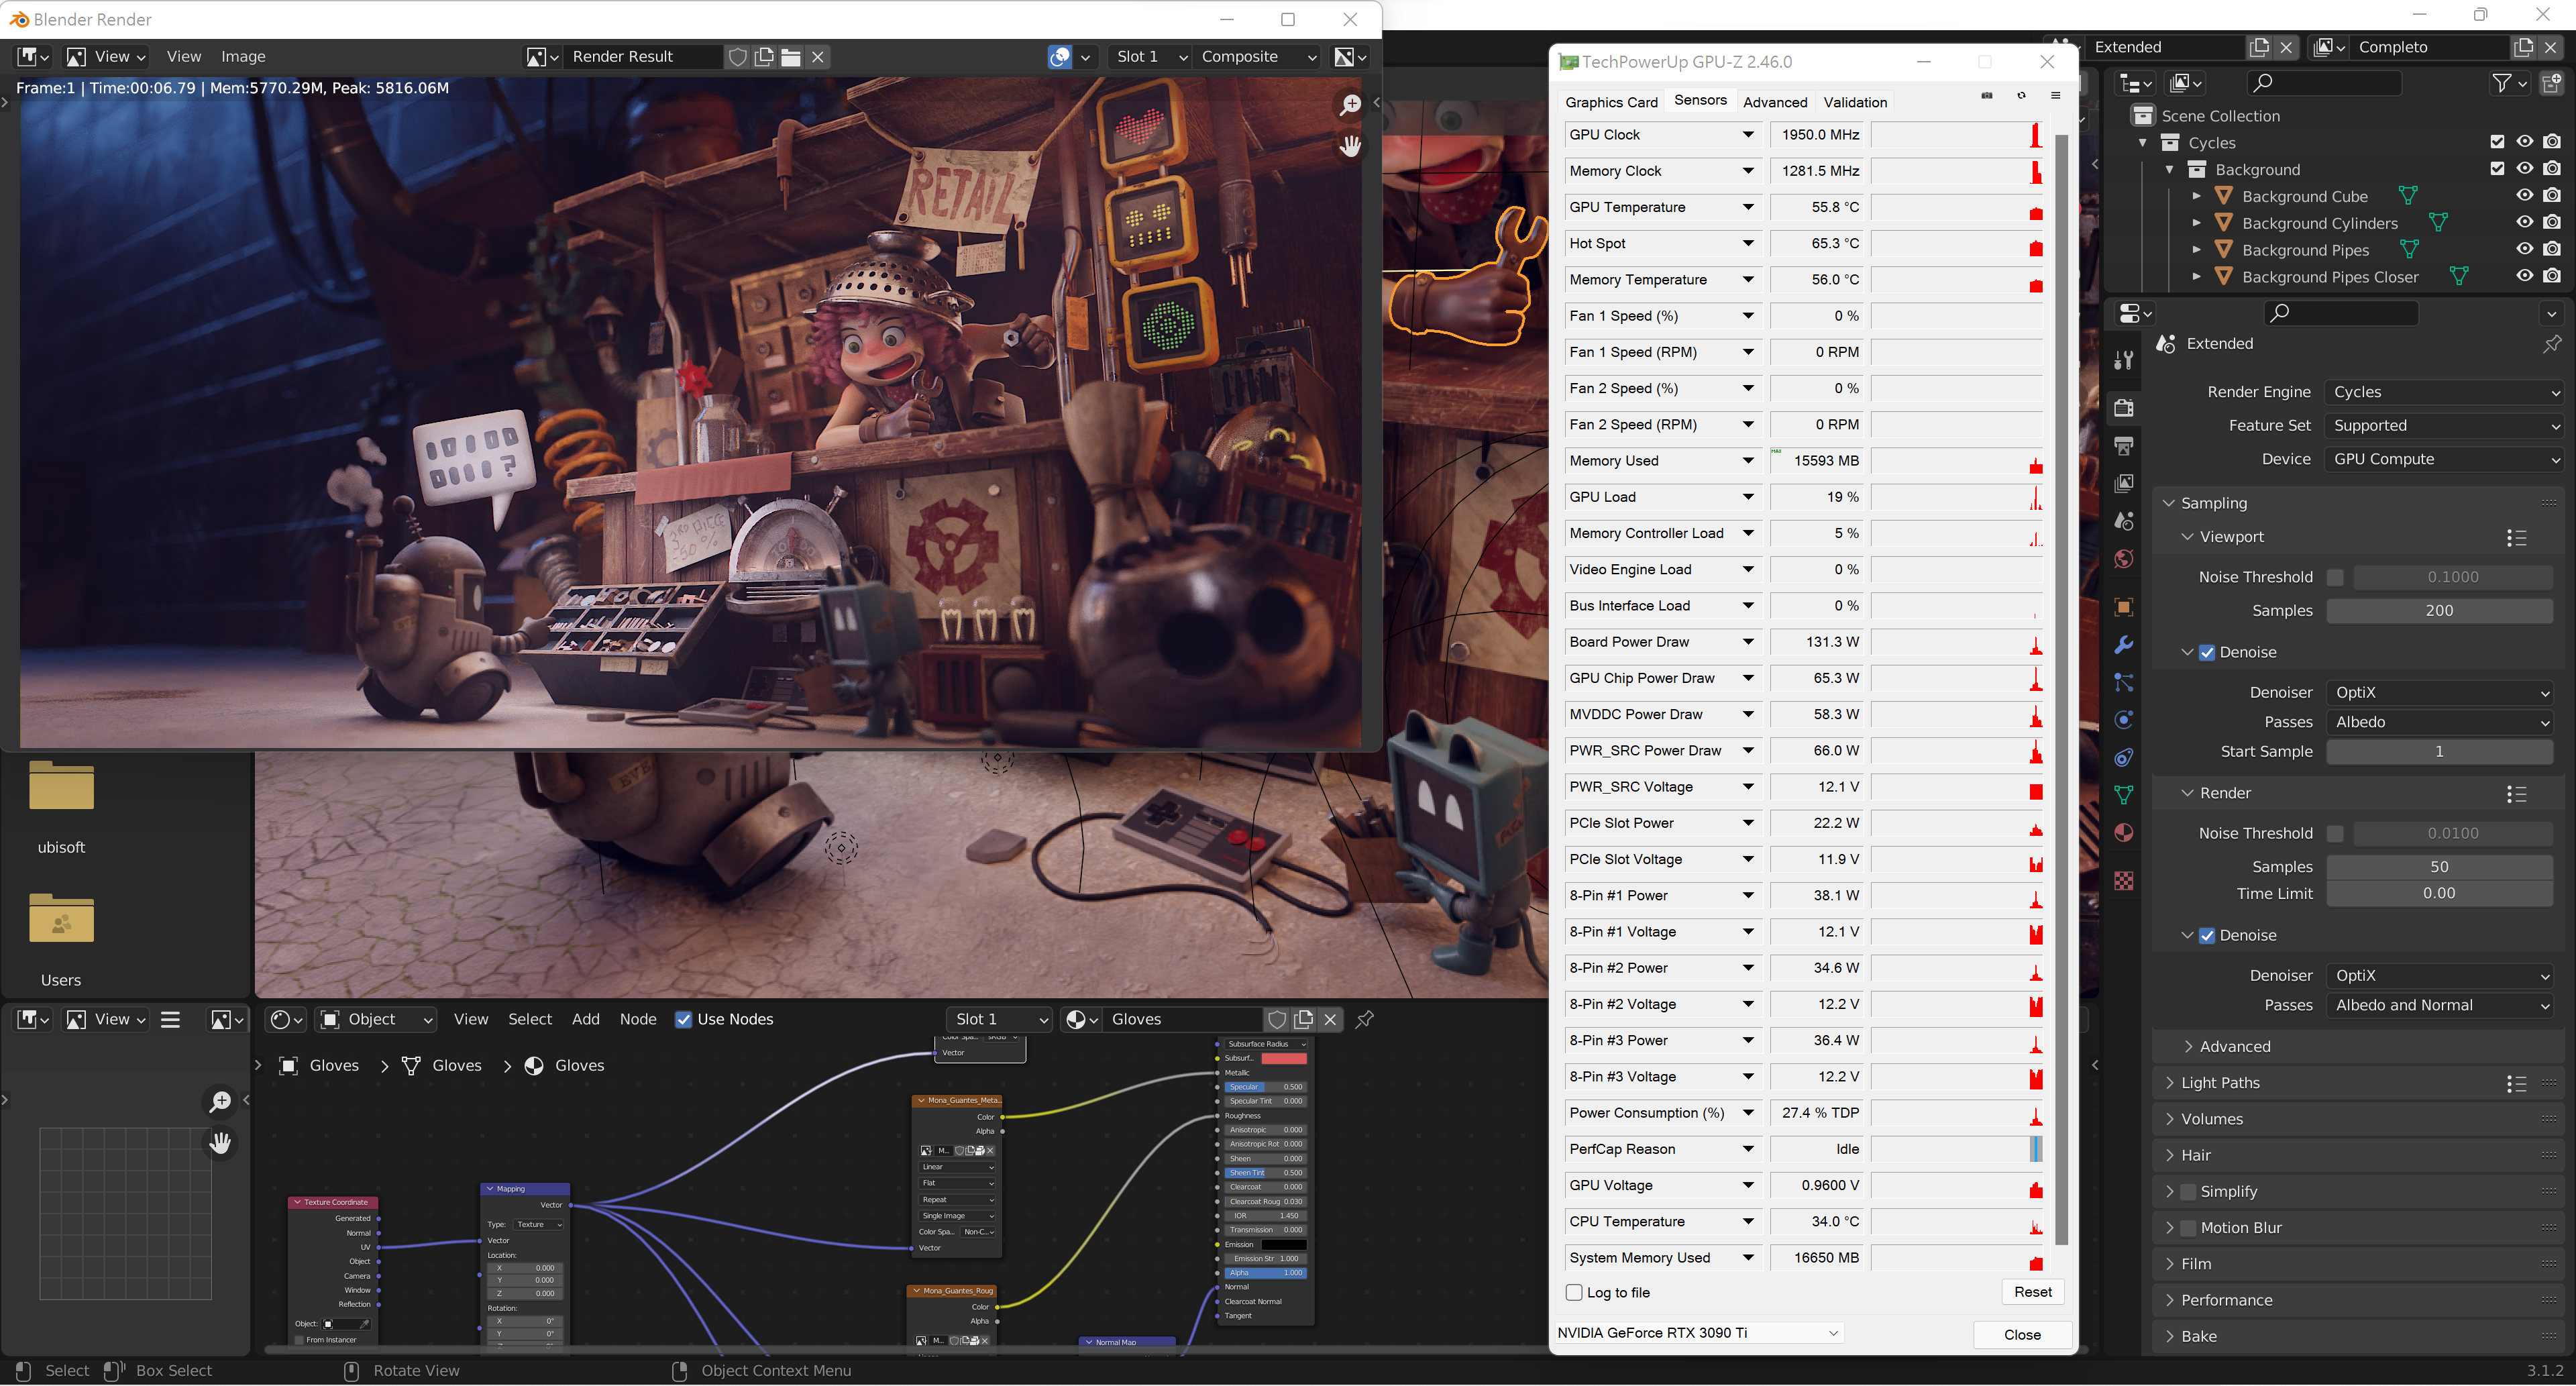Click the GPU-Z refresh icon
Image resolution: width=2576 pixels, height=1386 pixels.
pos(2021,96)
